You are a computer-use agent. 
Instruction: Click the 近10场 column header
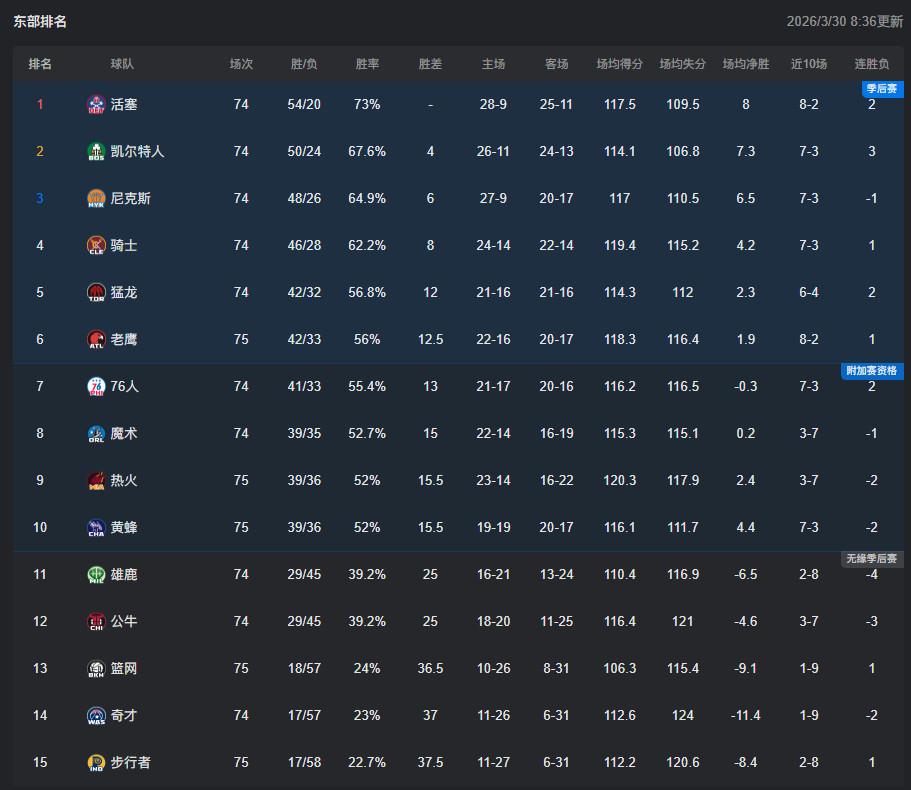tap(809, 64)
